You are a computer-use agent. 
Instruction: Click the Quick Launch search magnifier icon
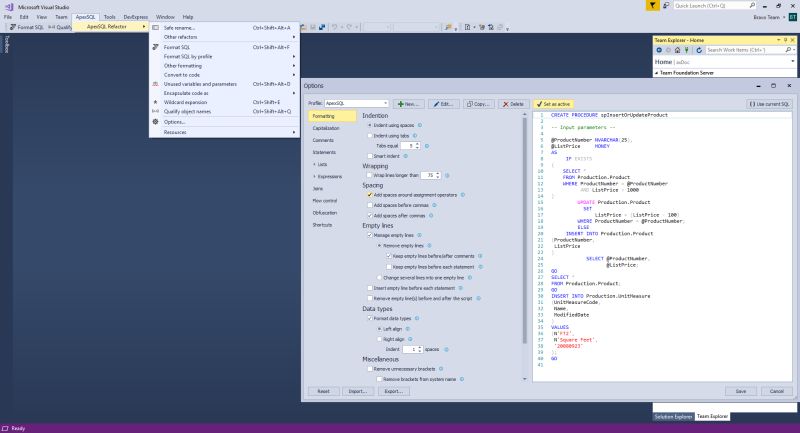coord(752,6)
